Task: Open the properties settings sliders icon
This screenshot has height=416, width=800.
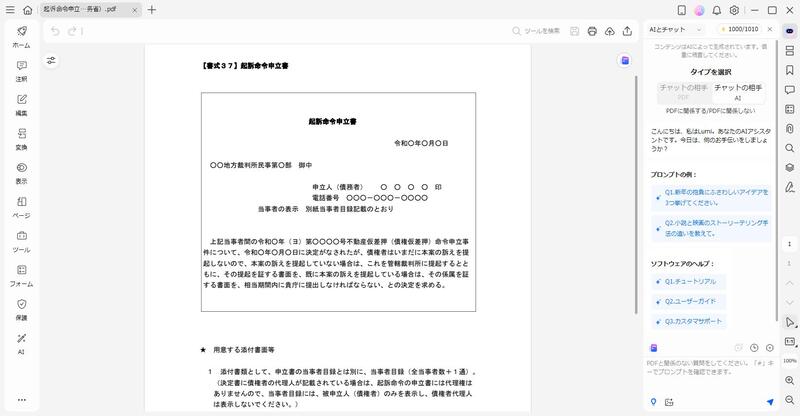Action: click(51, 61)
